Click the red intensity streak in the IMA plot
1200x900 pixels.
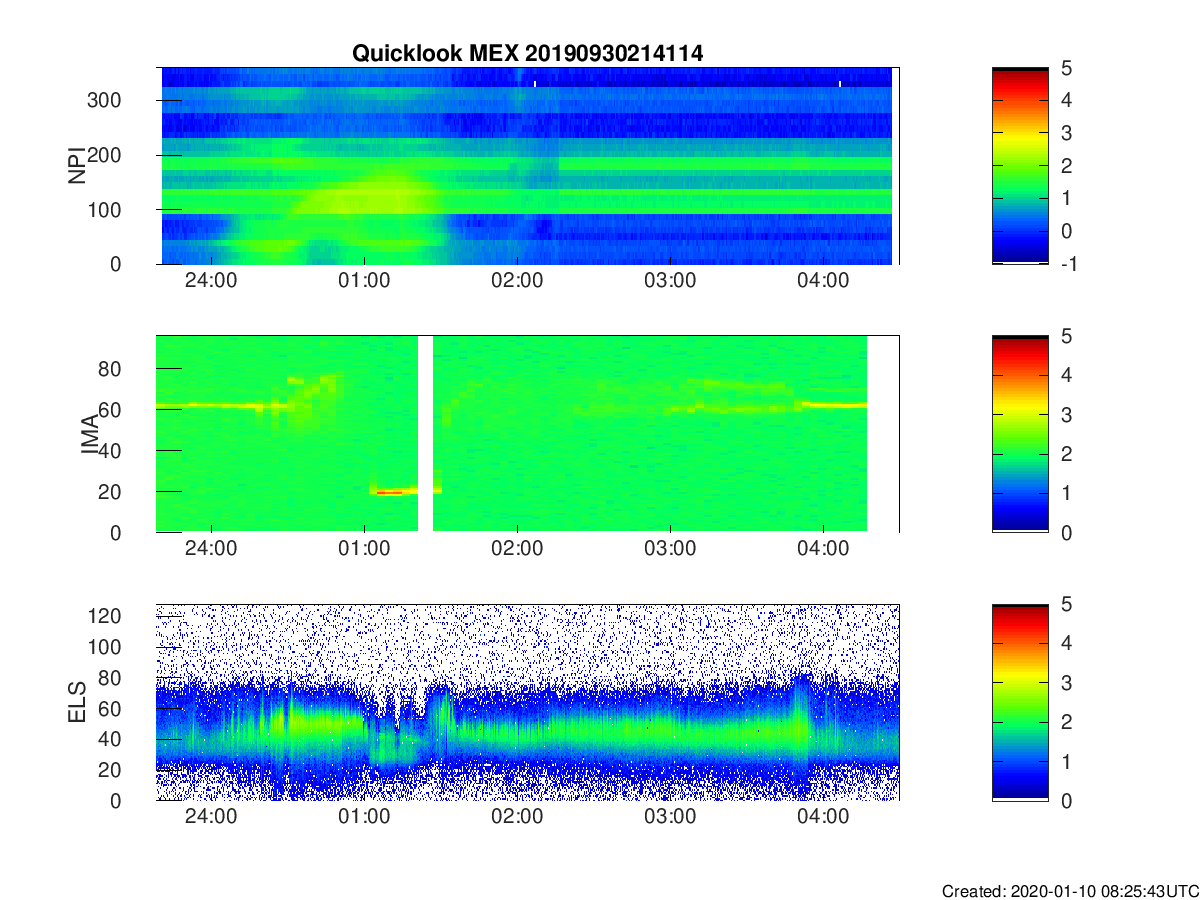click(x=389, y=492)
